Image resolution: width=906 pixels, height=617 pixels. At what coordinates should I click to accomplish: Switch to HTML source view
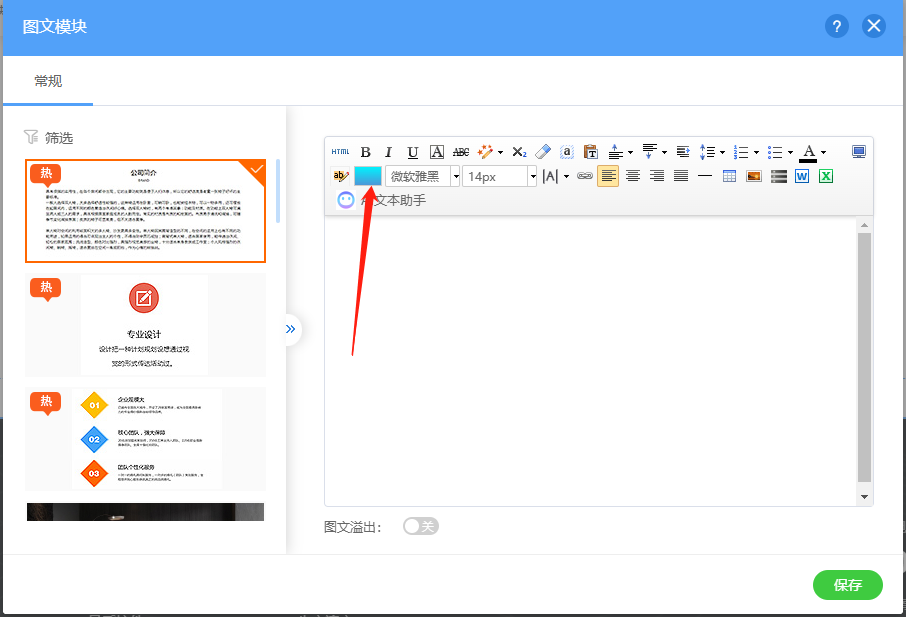coord(341,152)
